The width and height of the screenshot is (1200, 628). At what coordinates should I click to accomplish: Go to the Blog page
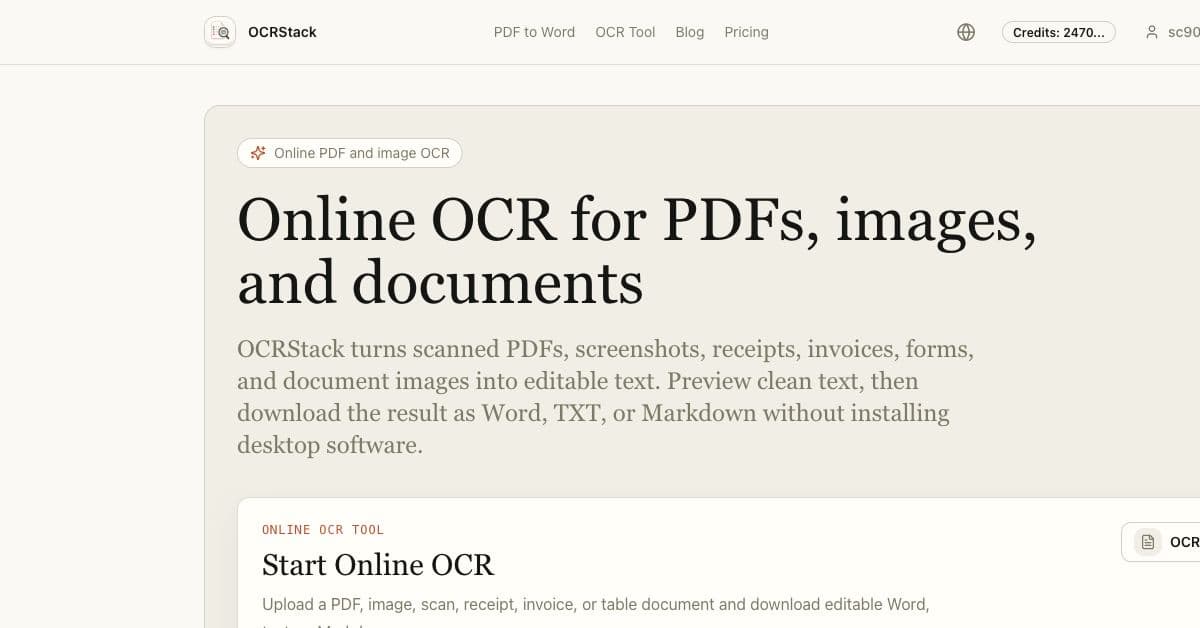[x=690, y=32]
